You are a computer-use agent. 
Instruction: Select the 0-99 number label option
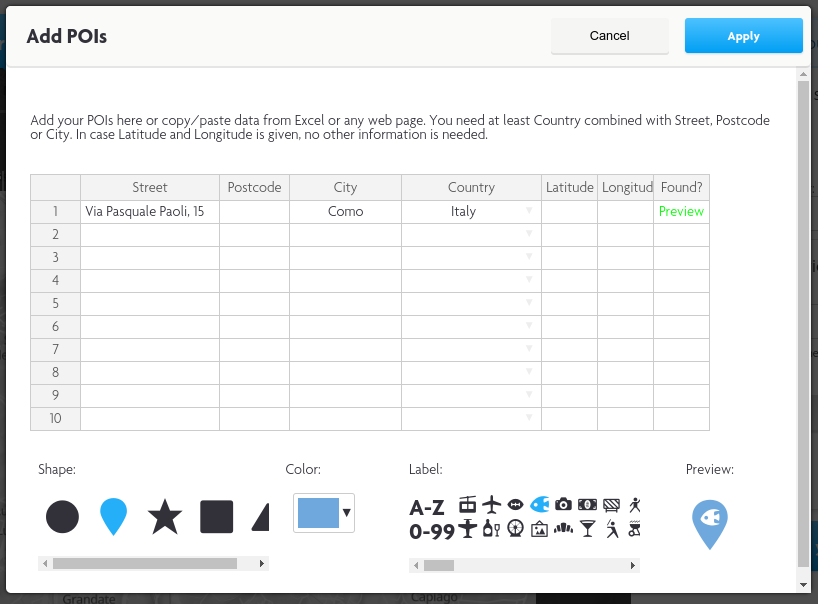[431, 531]
